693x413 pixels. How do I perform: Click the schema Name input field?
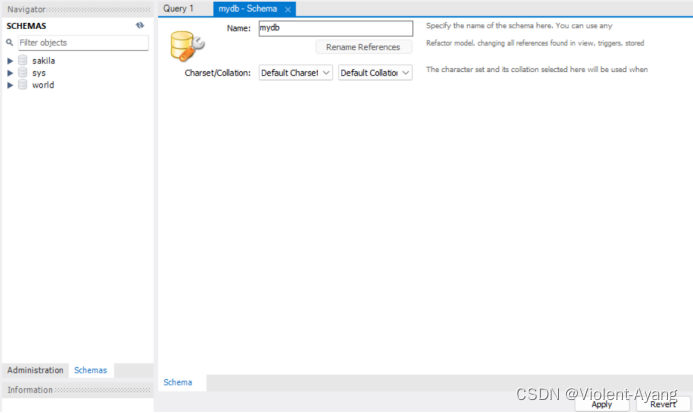[336, 28]
